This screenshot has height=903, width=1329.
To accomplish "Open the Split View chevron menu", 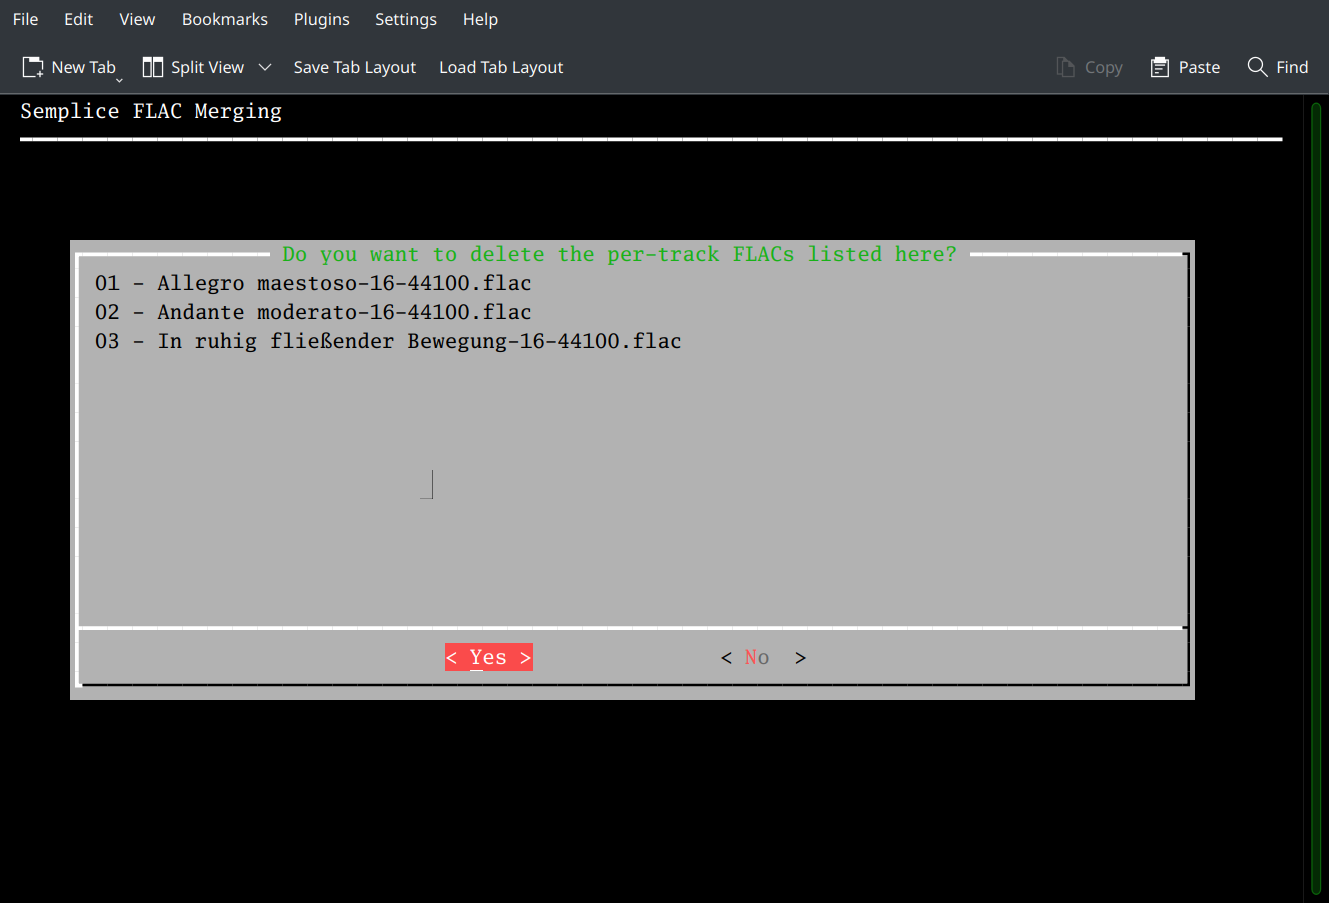I will 265,66.
